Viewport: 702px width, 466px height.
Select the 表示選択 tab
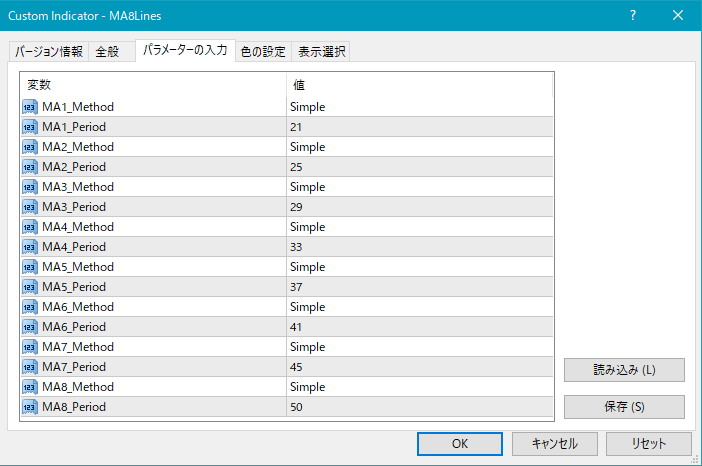pyautogui.click(x=321, y=52)
